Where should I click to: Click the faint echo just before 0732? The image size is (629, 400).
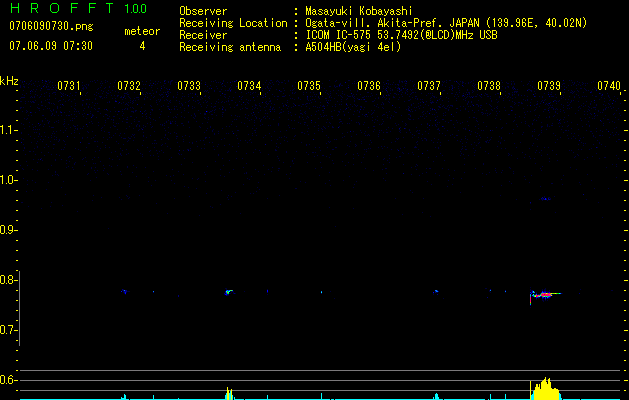tap(124, 291)
